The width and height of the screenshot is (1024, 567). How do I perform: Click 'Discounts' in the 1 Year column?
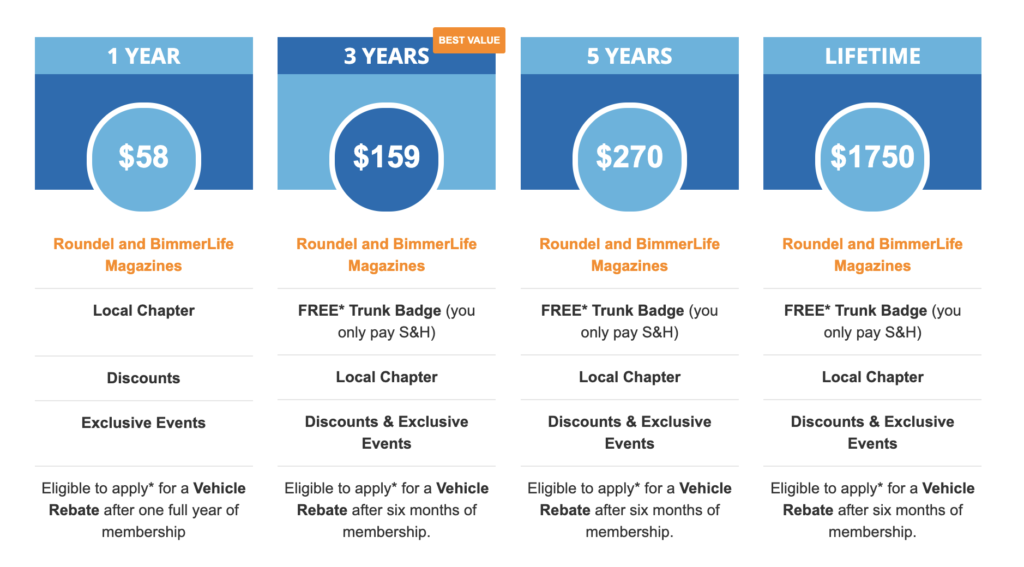[144, 378]
